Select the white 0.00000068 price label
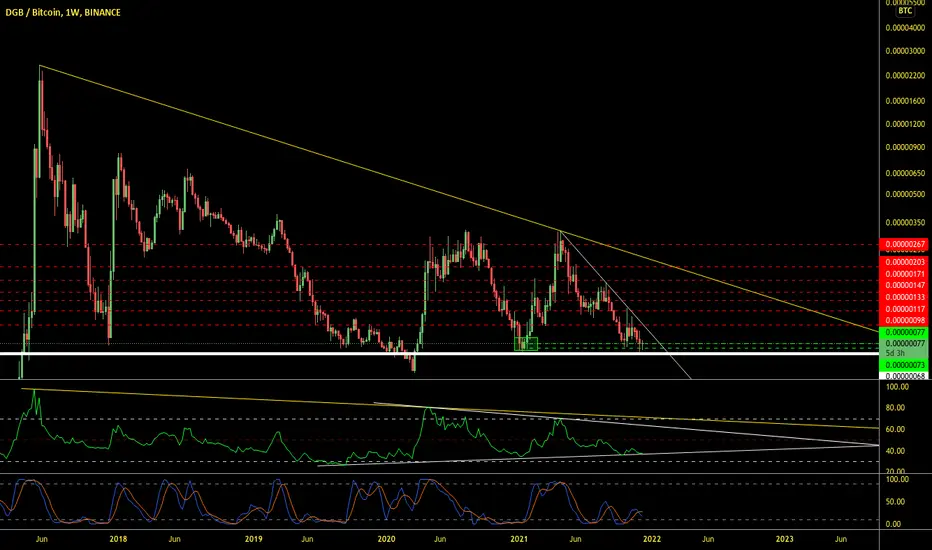This screenshot has width=932, height=550. coord(905,376)
